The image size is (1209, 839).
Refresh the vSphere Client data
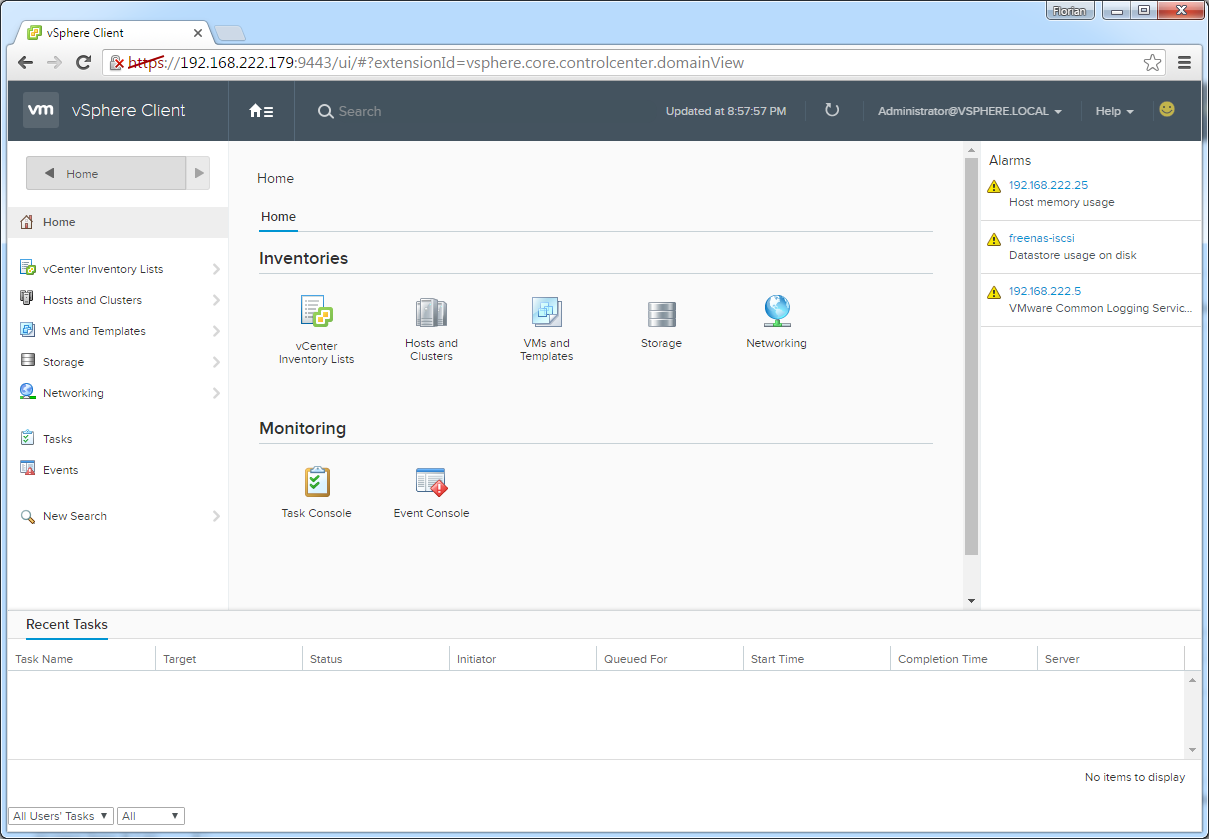pos(832,110)
